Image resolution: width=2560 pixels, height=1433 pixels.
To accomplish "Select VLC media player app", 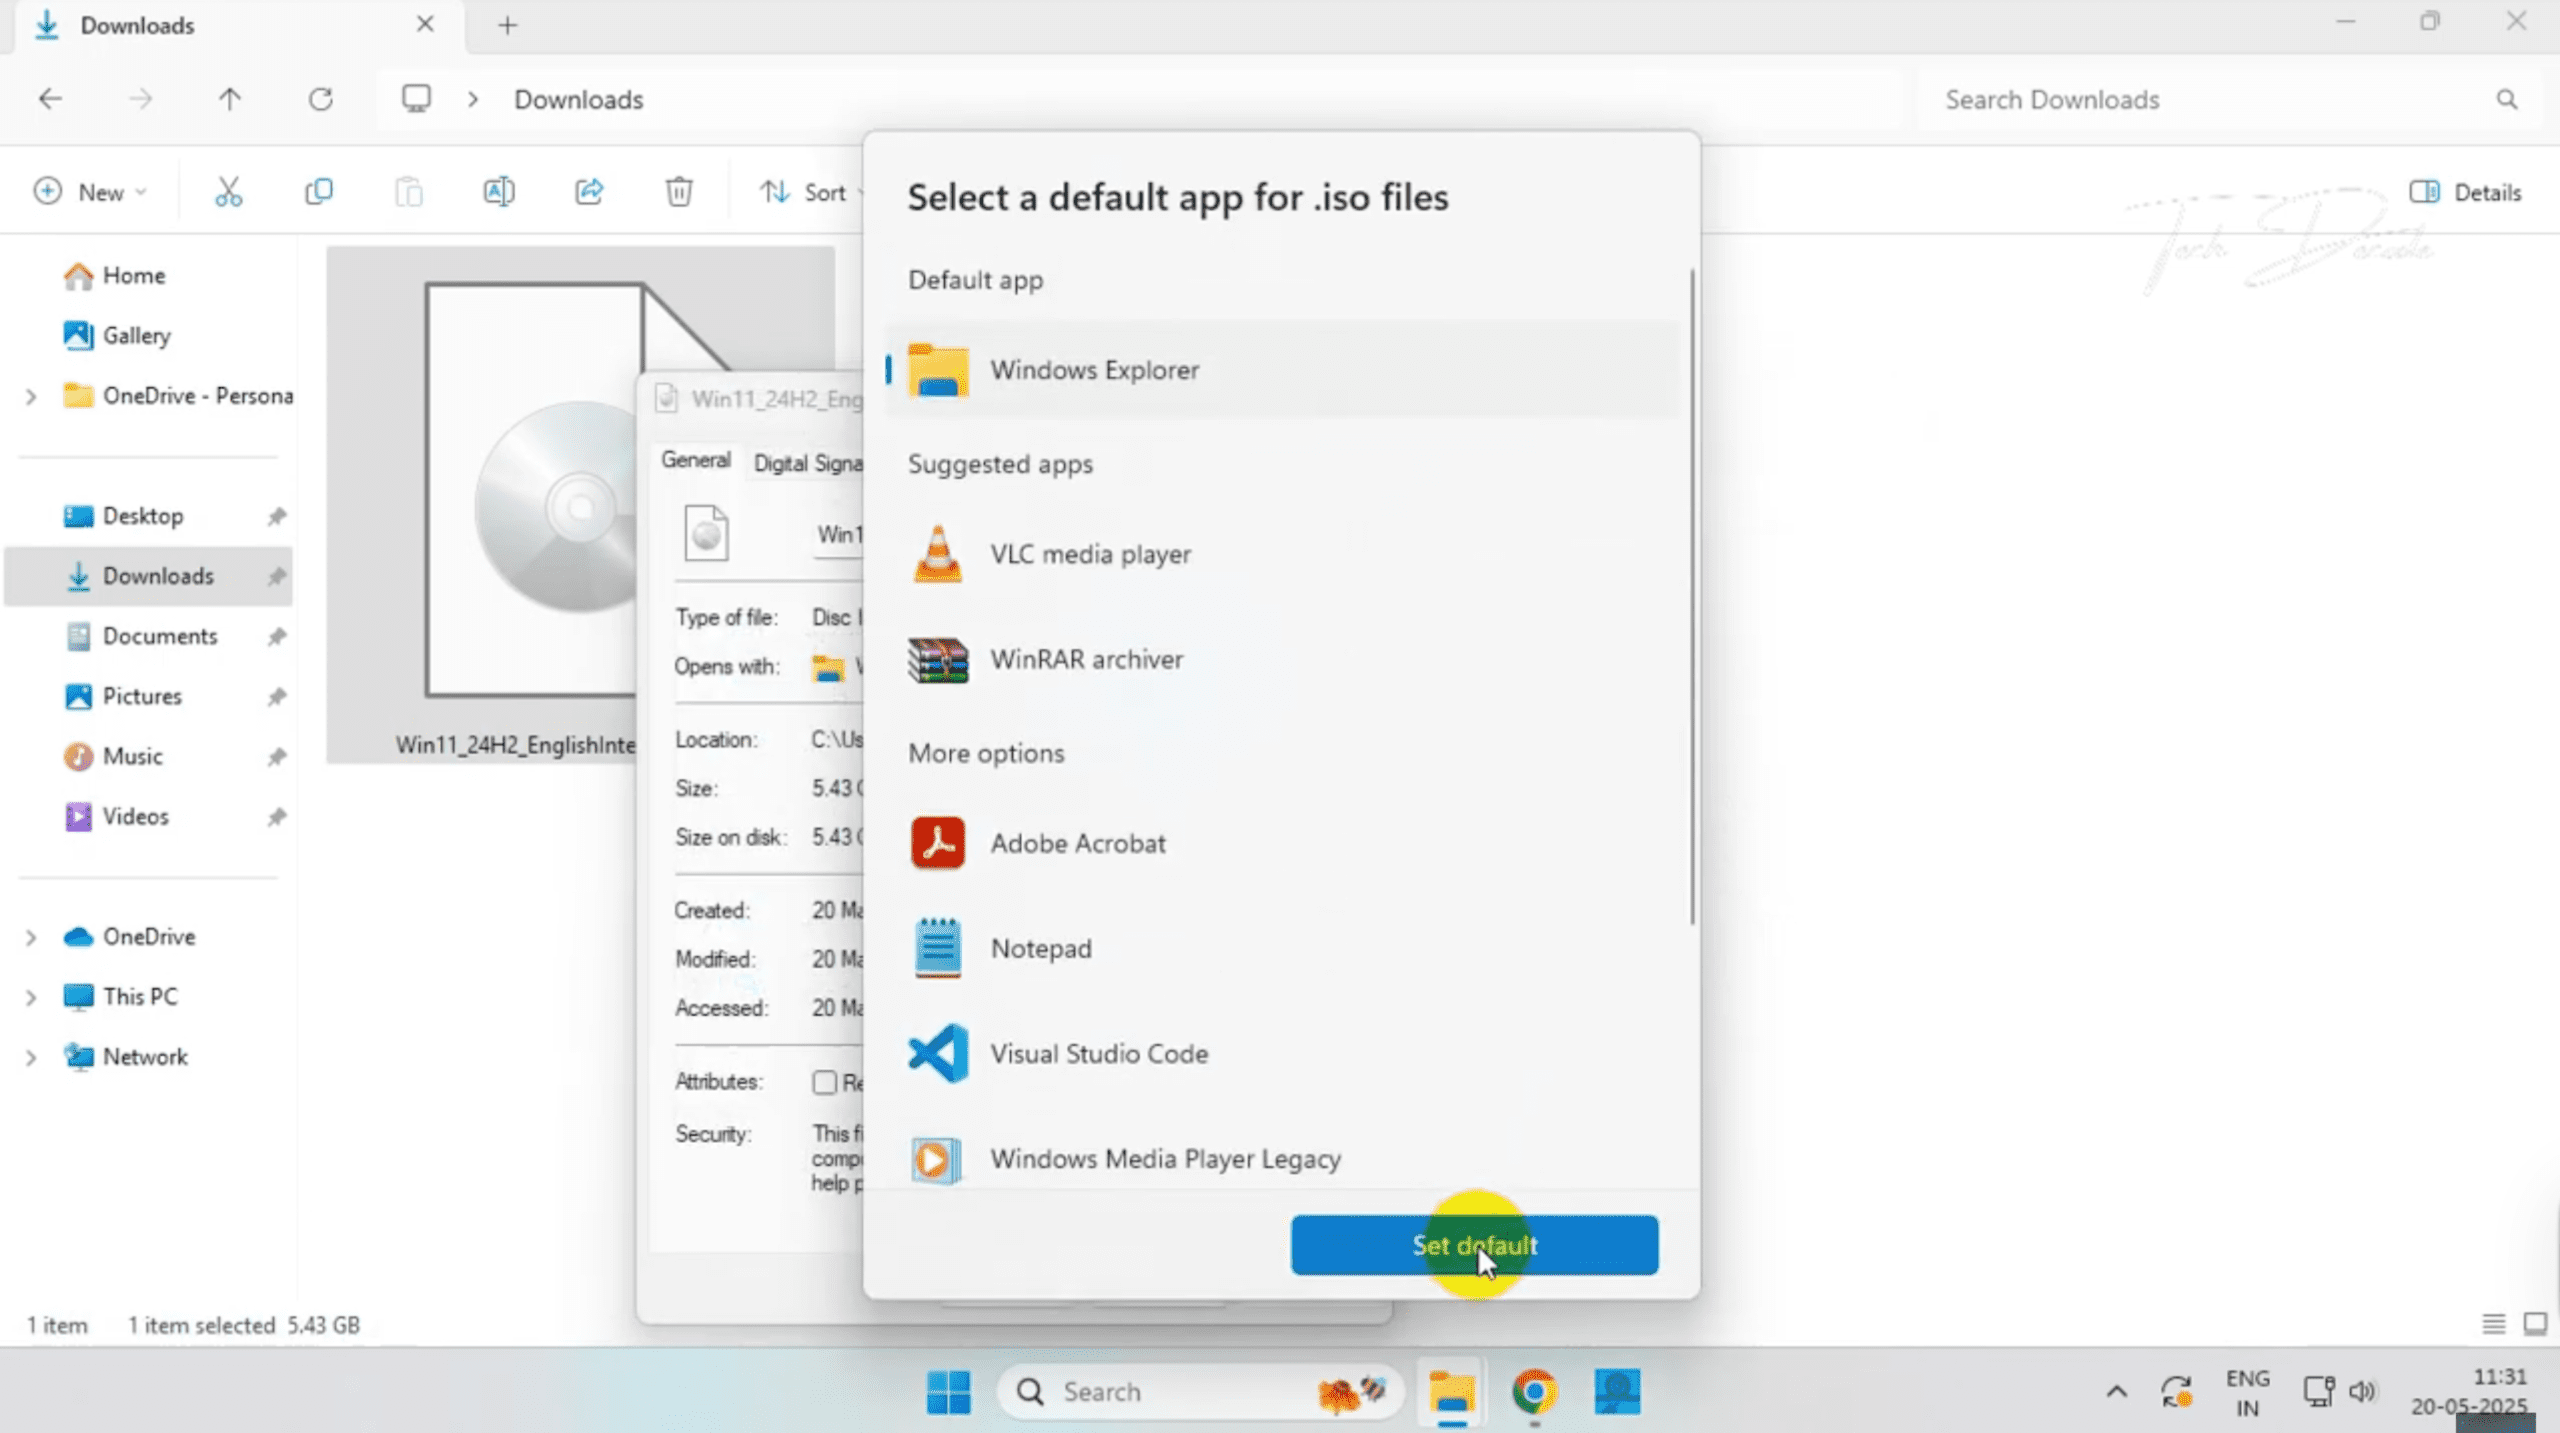I will [x=1090, y=554].
